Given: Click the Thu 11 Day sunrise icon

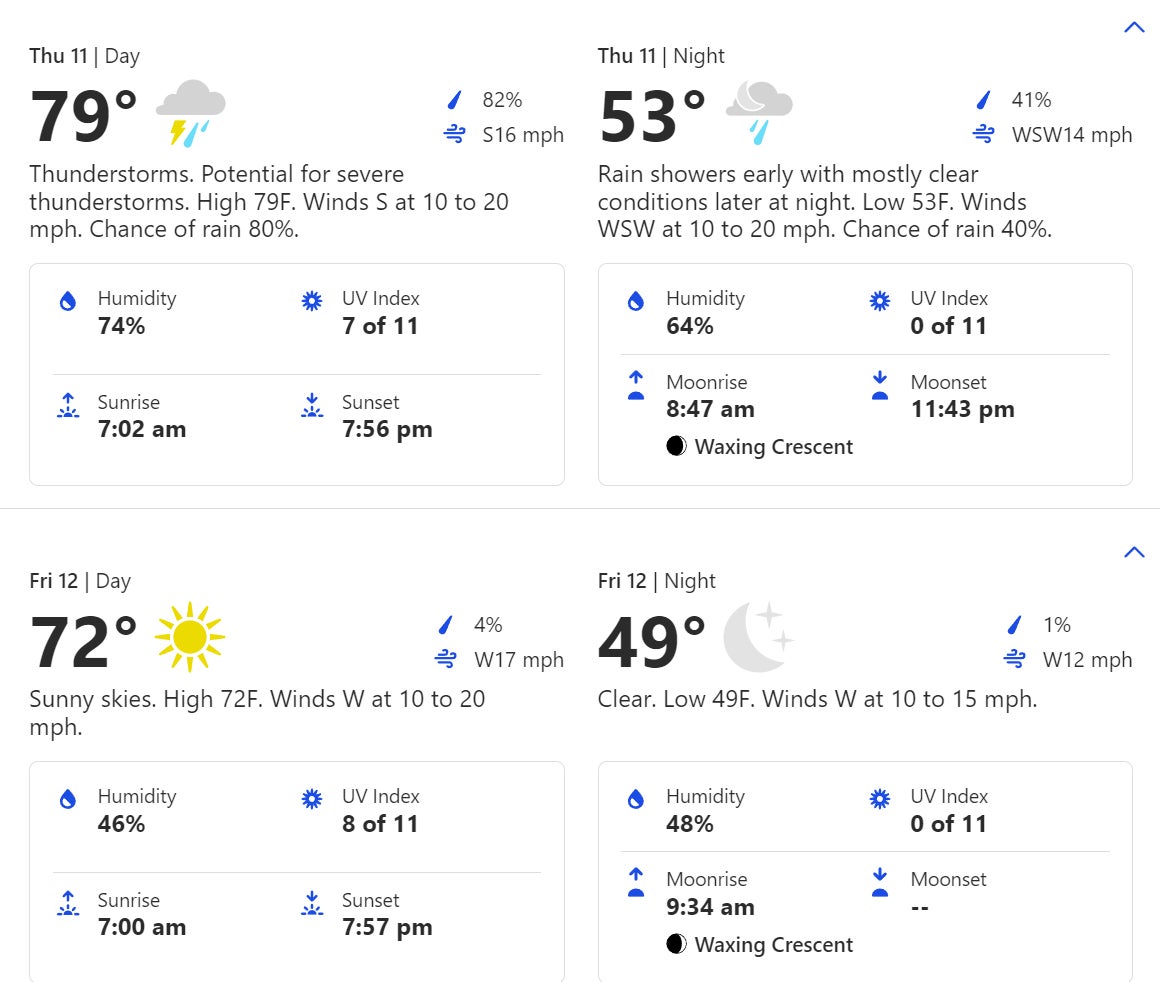Looking at the screenshot, I should coord(68,406).
